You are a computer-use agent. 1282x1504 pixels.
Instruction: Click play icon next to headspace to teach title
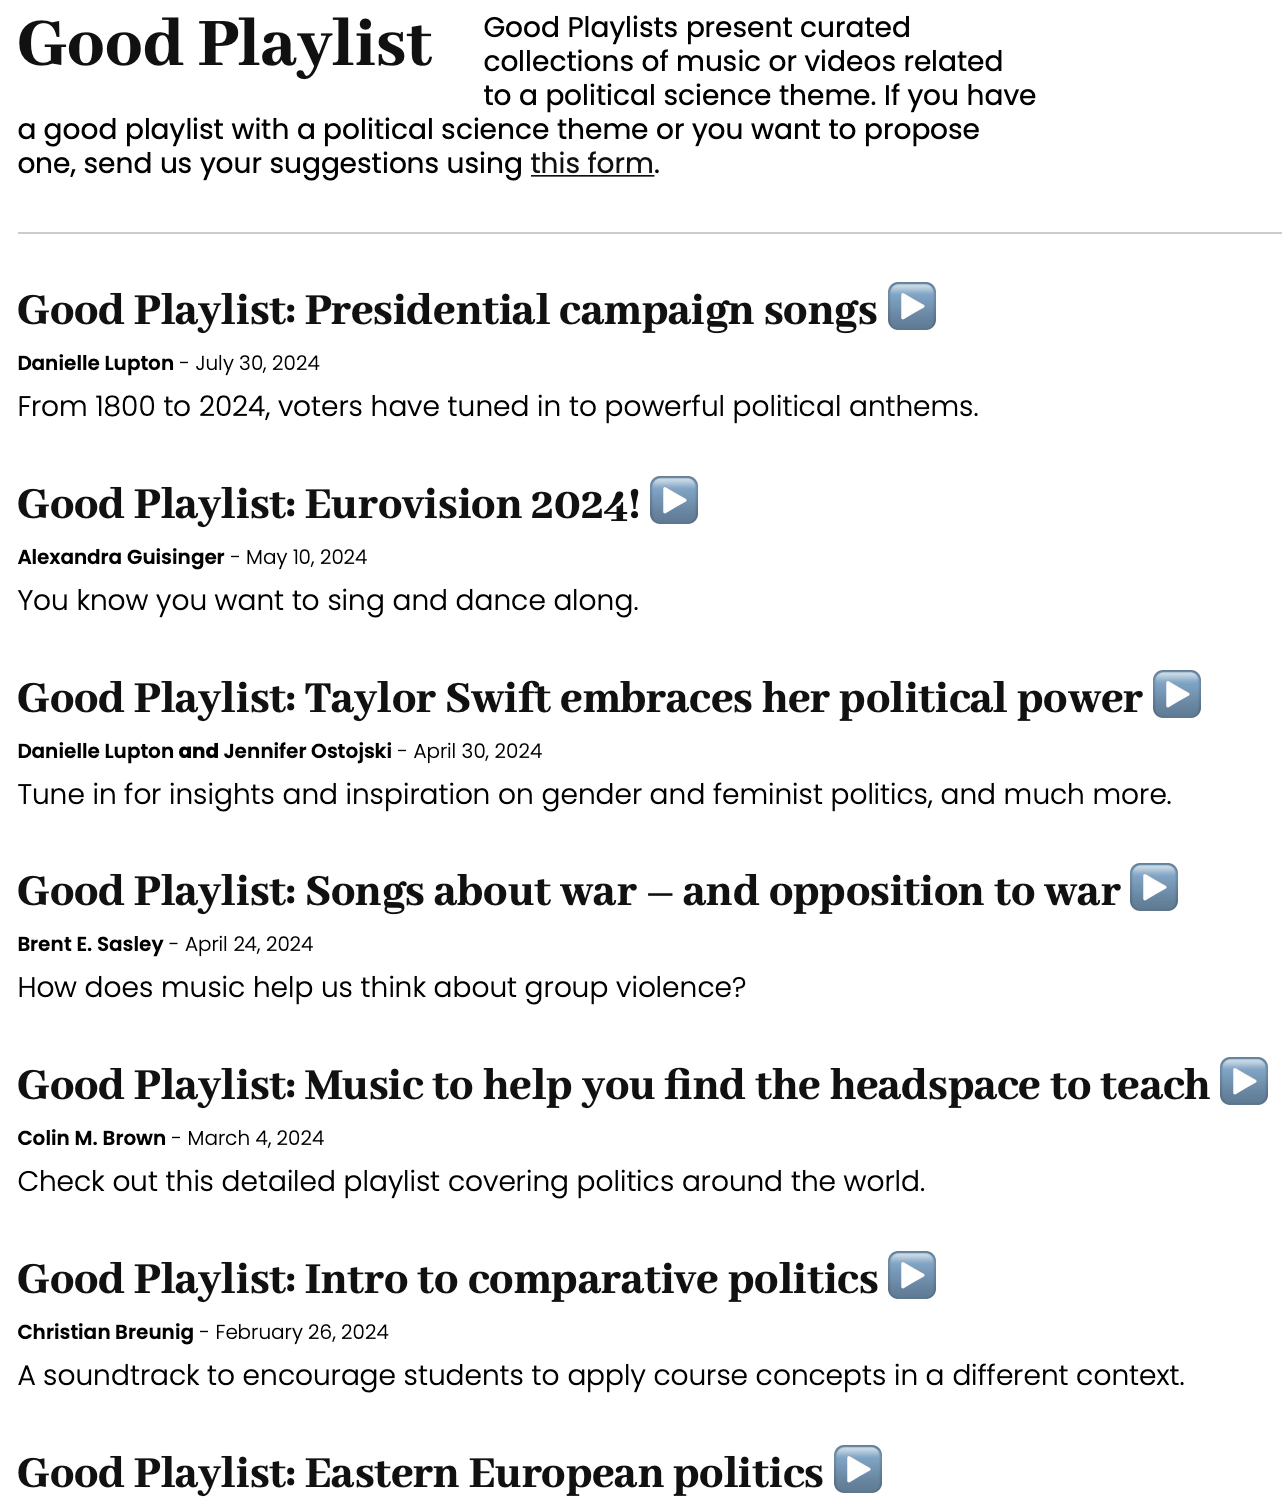click(1244, 1081)
